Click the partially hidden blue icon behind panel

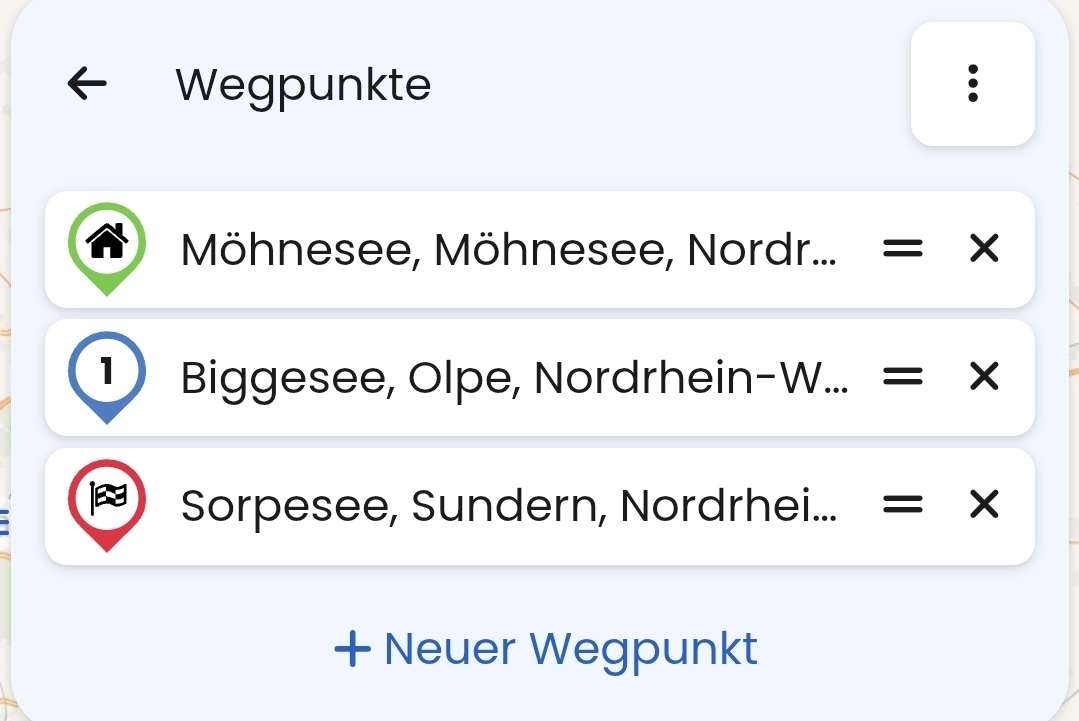pyautogui.click(x=4, y=520)
